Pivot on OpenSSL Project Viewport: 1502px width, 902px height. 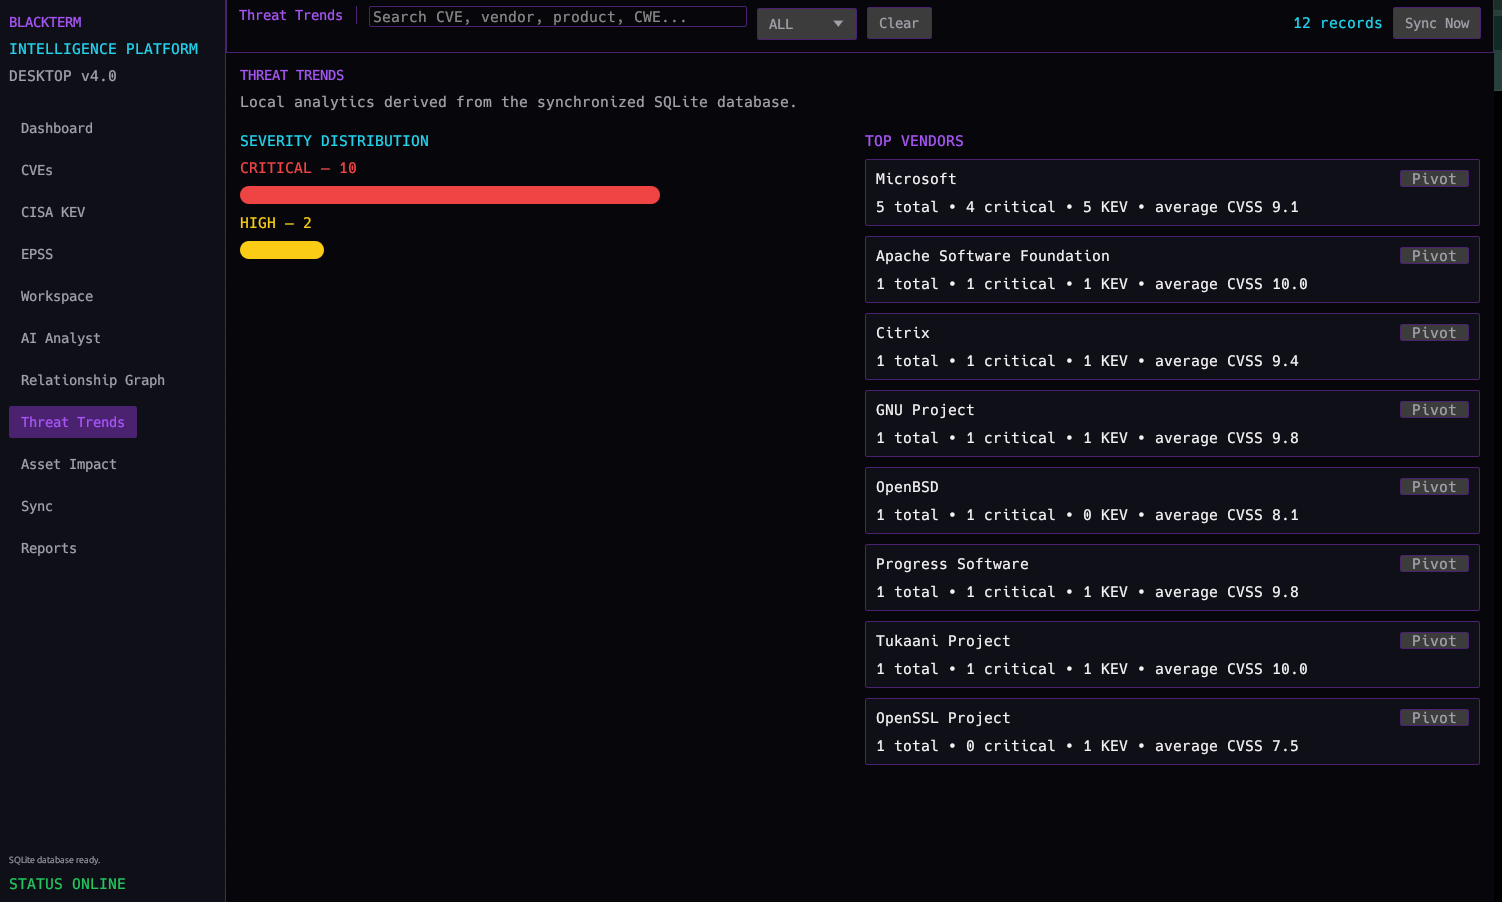[x=1434, y=718]
